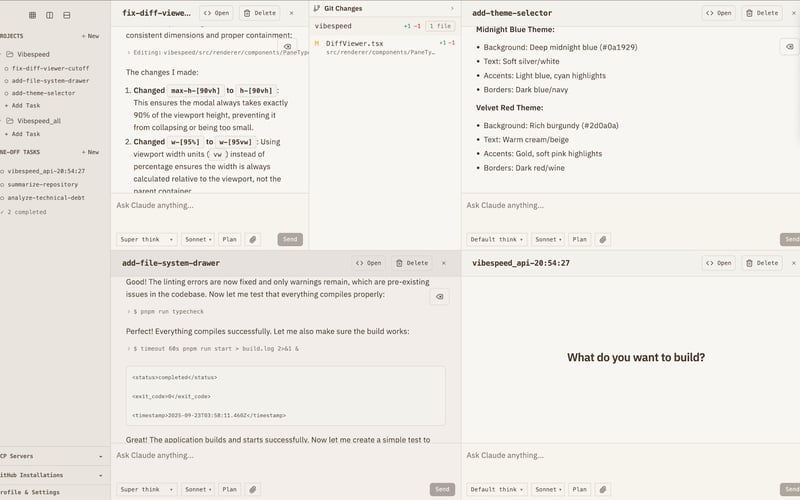Collapse the Git Changes panel chevron
Viewport: 800px width, 500px height.
click(x=452, y=9)
